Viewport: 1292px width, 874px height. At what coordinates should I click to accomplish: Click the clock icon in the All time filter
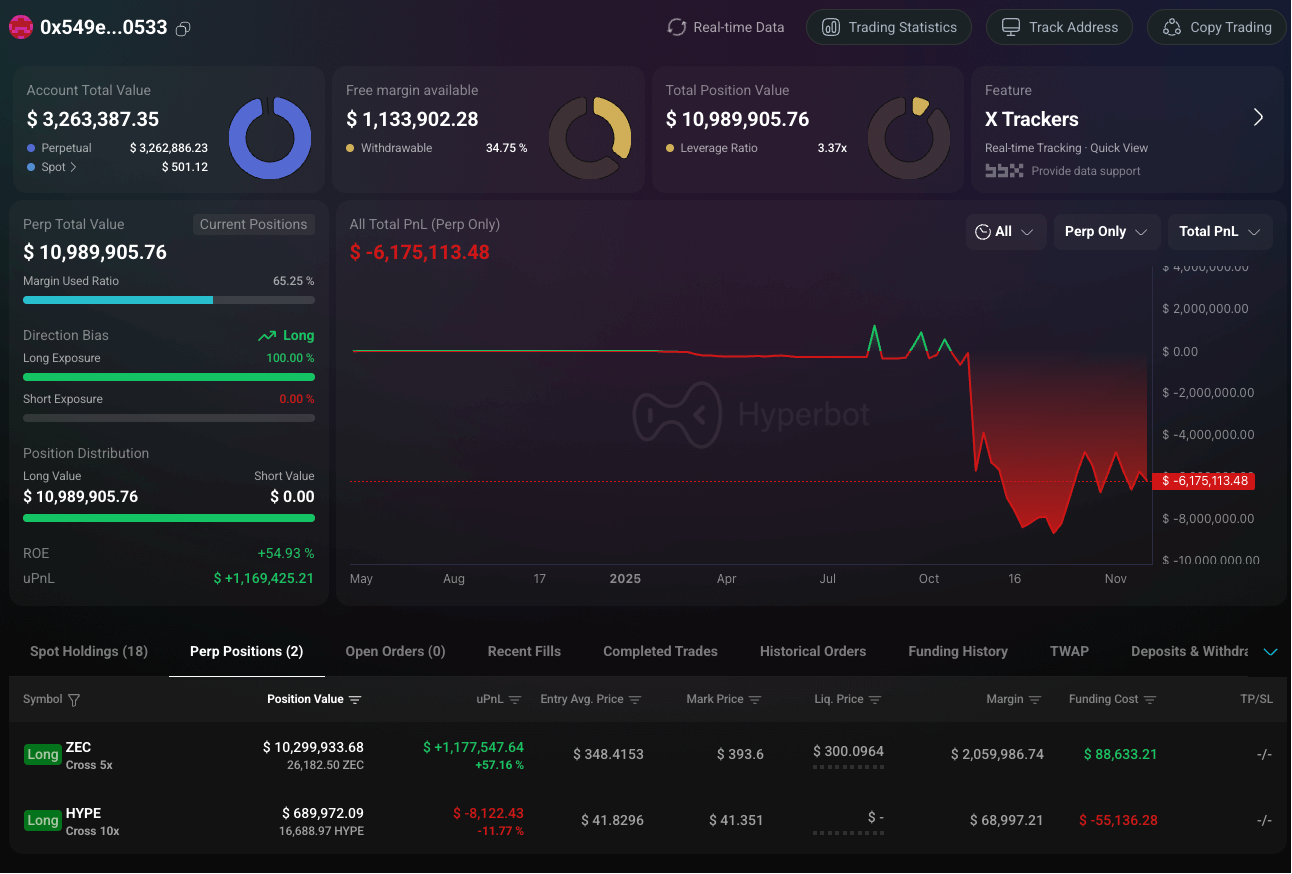pos(982,231)
